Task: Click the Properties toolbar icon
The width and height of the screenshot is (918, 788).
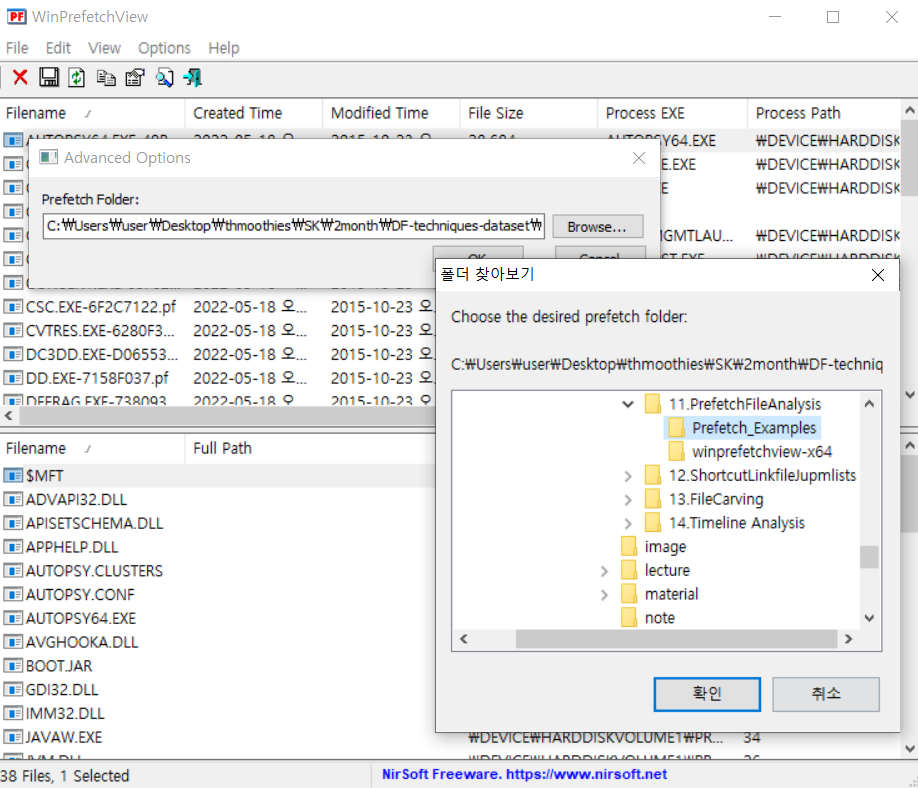Action: (x=135, y=77)
